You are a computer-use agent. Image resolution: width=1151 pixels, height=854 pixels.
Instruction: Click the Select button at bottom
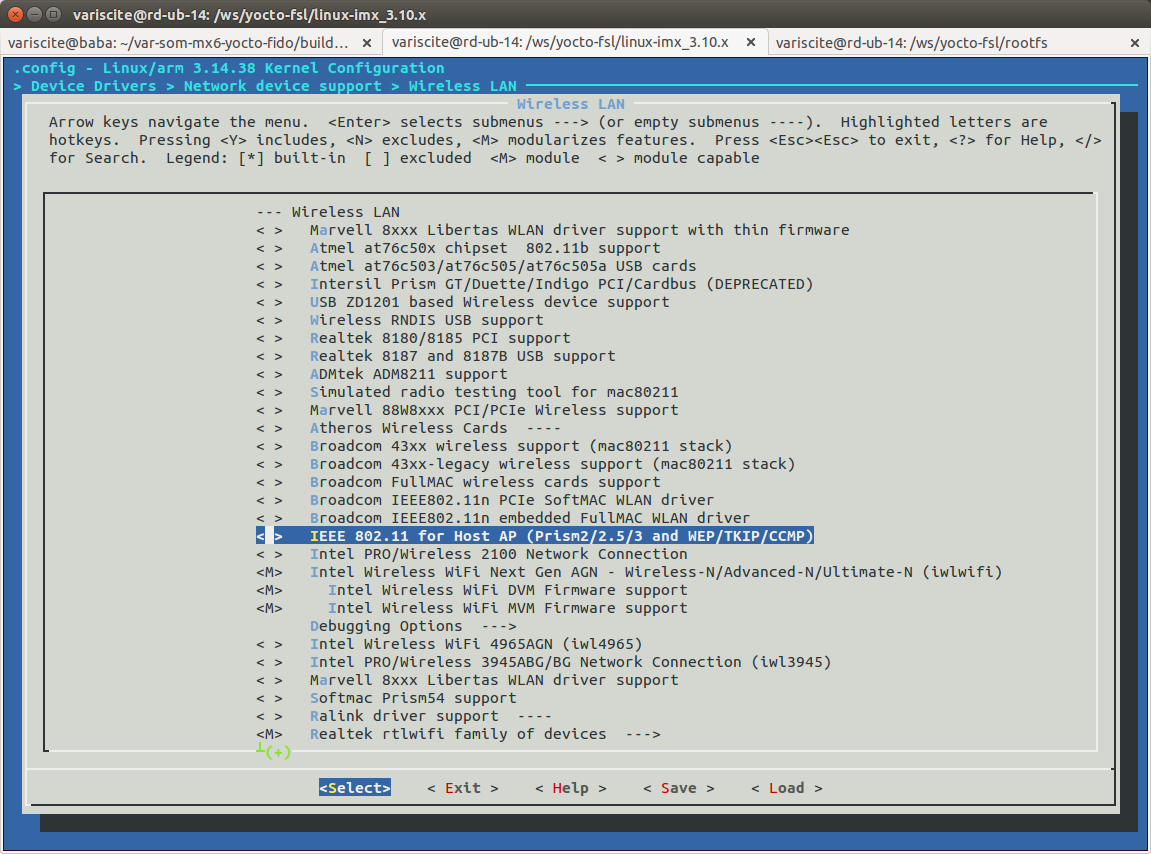tap(355, 788)
